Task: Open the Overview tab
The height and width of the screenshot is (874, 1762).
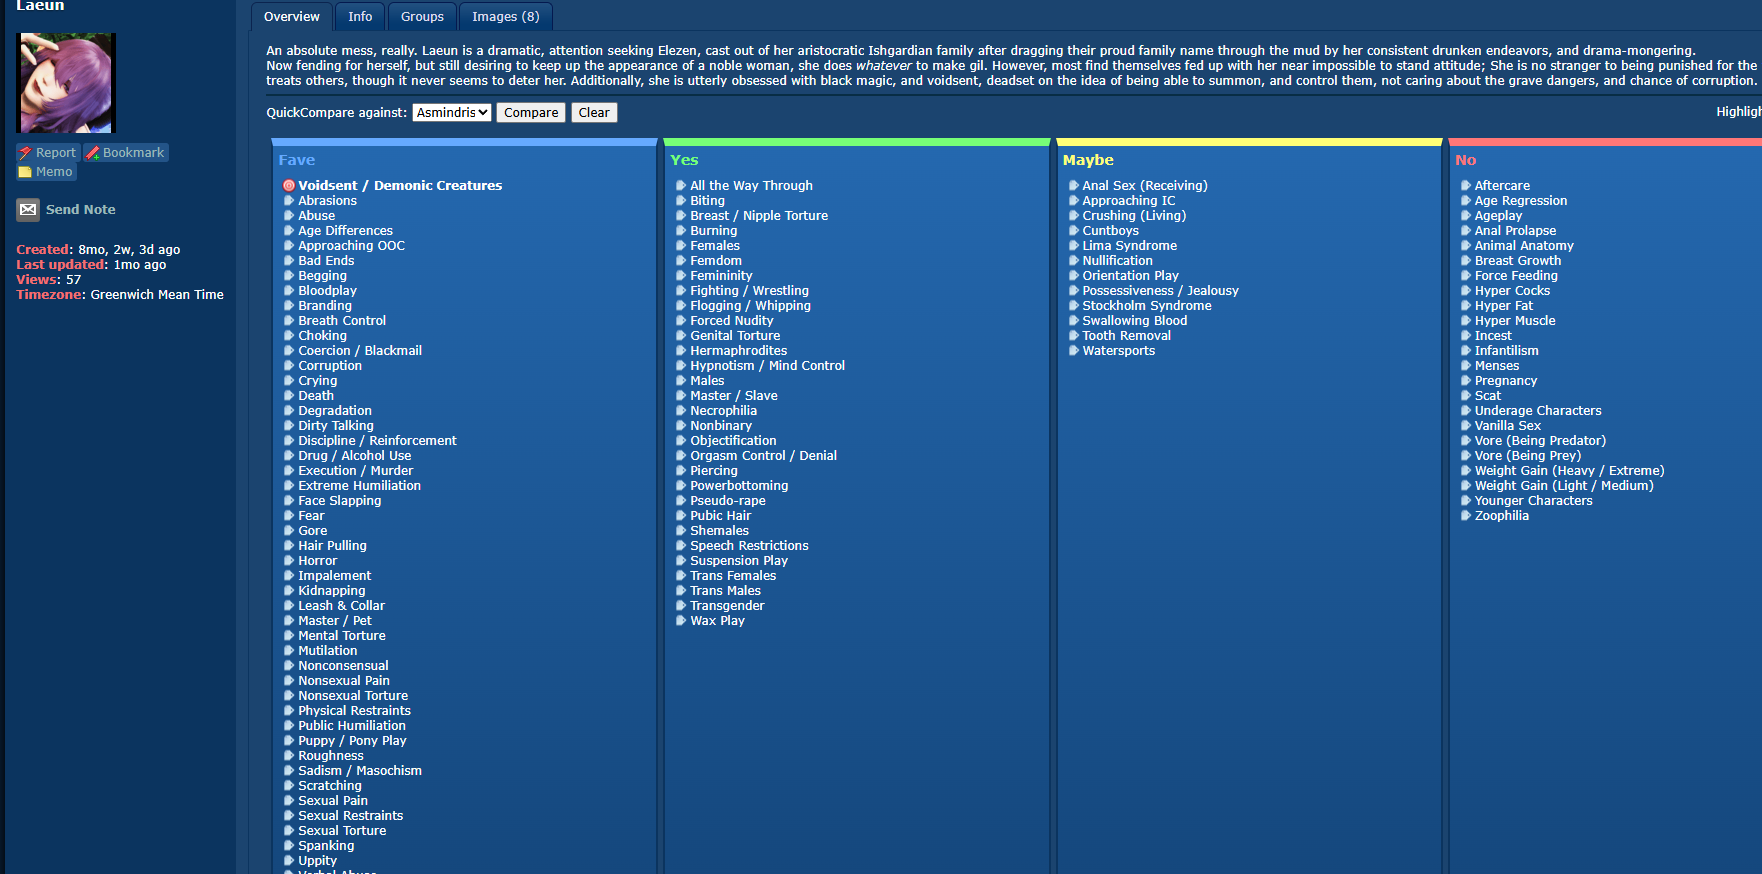Action: (292, 16)
